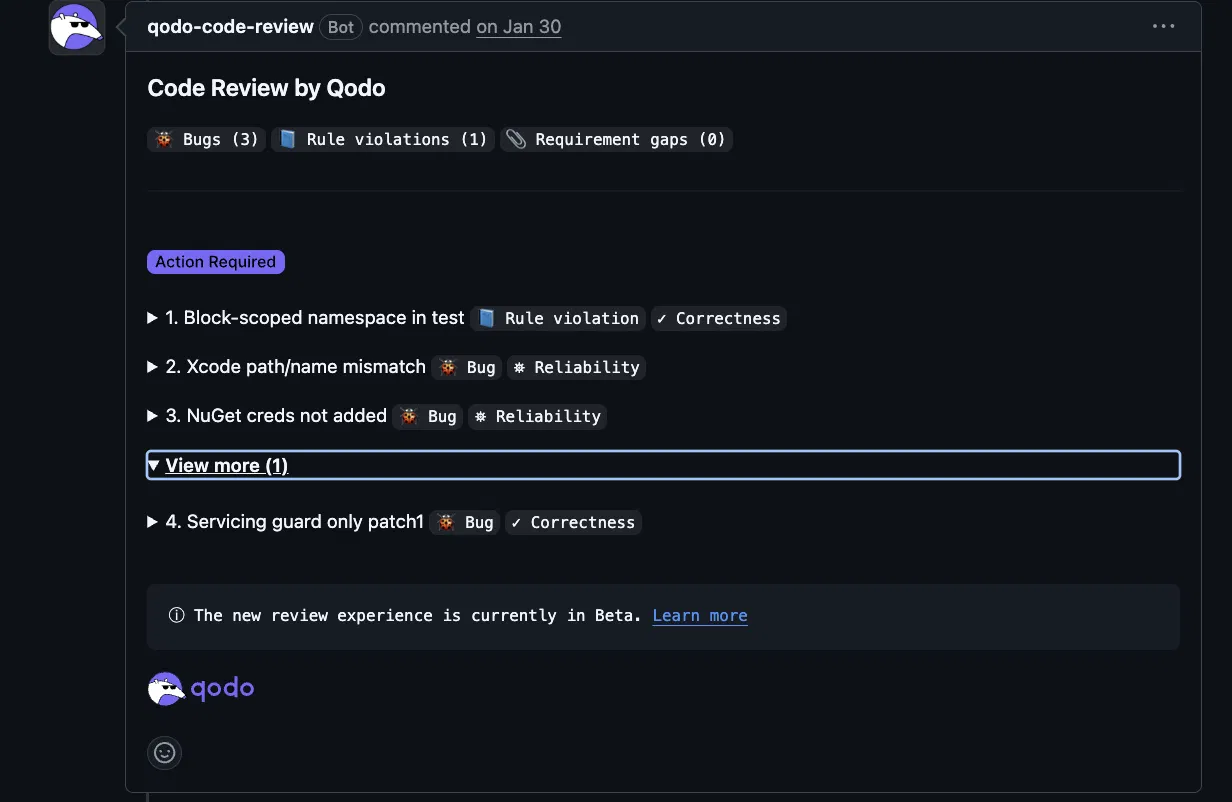
Task: Click the Reliability tag on item 2
Action: pos(576,367)
